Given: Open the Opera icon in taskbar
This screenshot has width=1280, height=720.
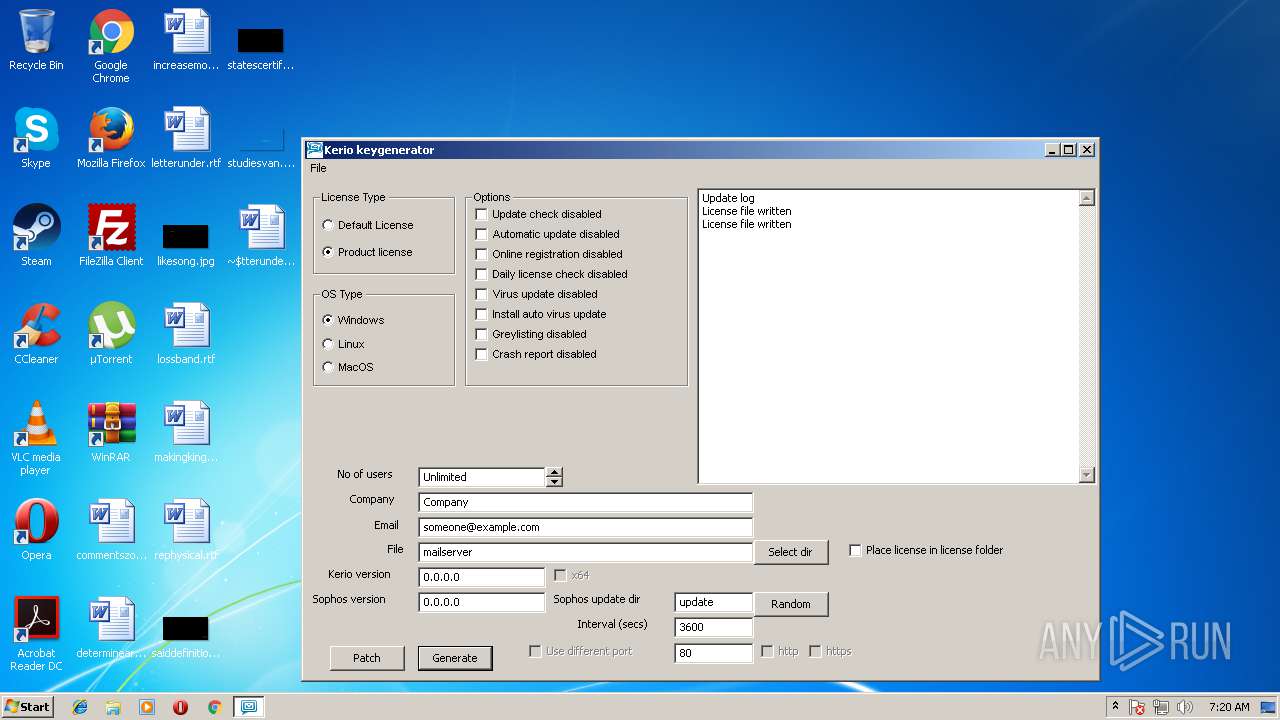Looking at the screenshot, I should pyautogui.click(x=181, y=707).
